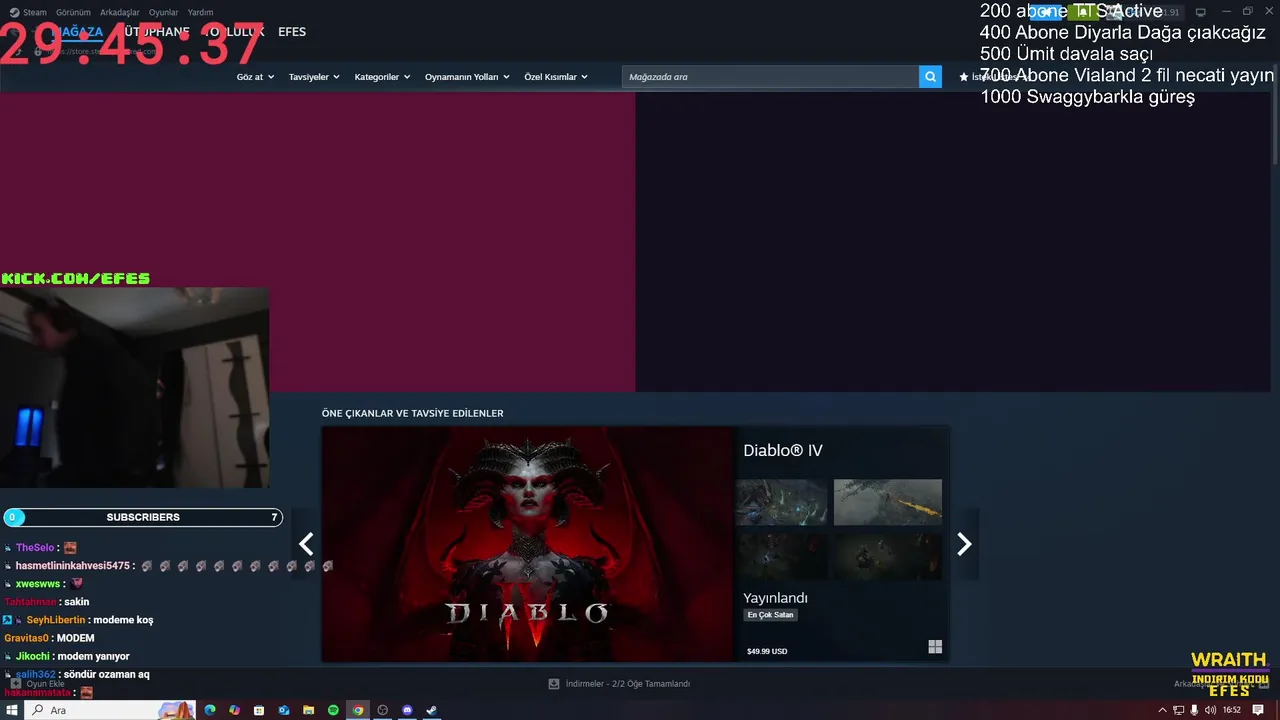Expand the Özel Kısımlar dropdown
This screenshot has height=720, width=1280.
click(556, 77)
